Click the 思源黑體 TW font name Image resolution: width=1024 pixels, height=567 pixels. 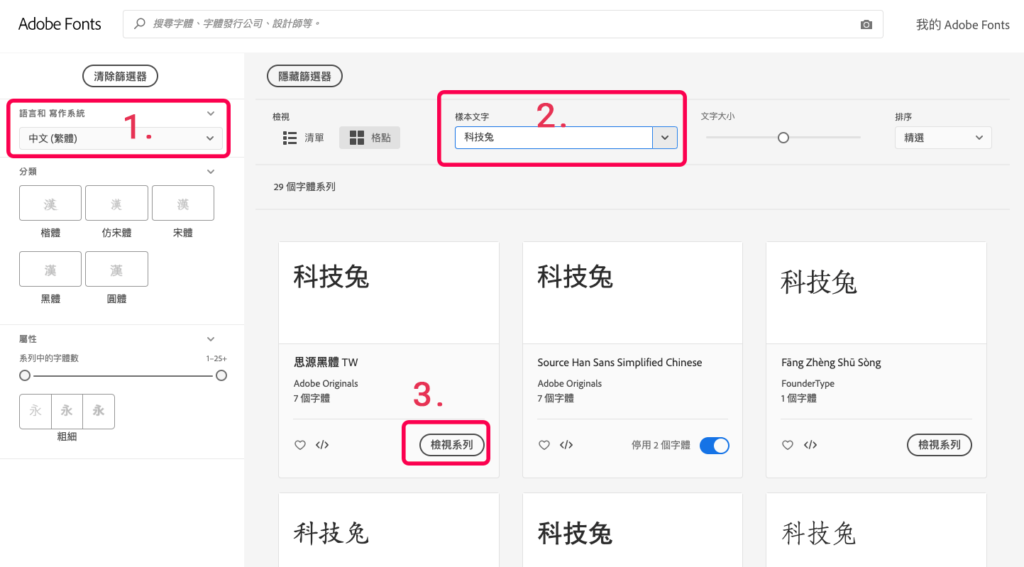pyautogui.click(x=326, y=363)
